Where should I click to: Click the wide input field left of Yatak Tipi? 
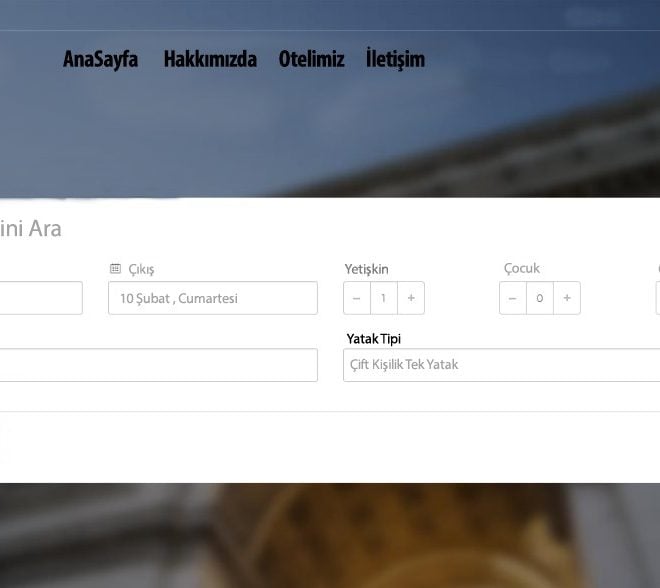(158, 365)
